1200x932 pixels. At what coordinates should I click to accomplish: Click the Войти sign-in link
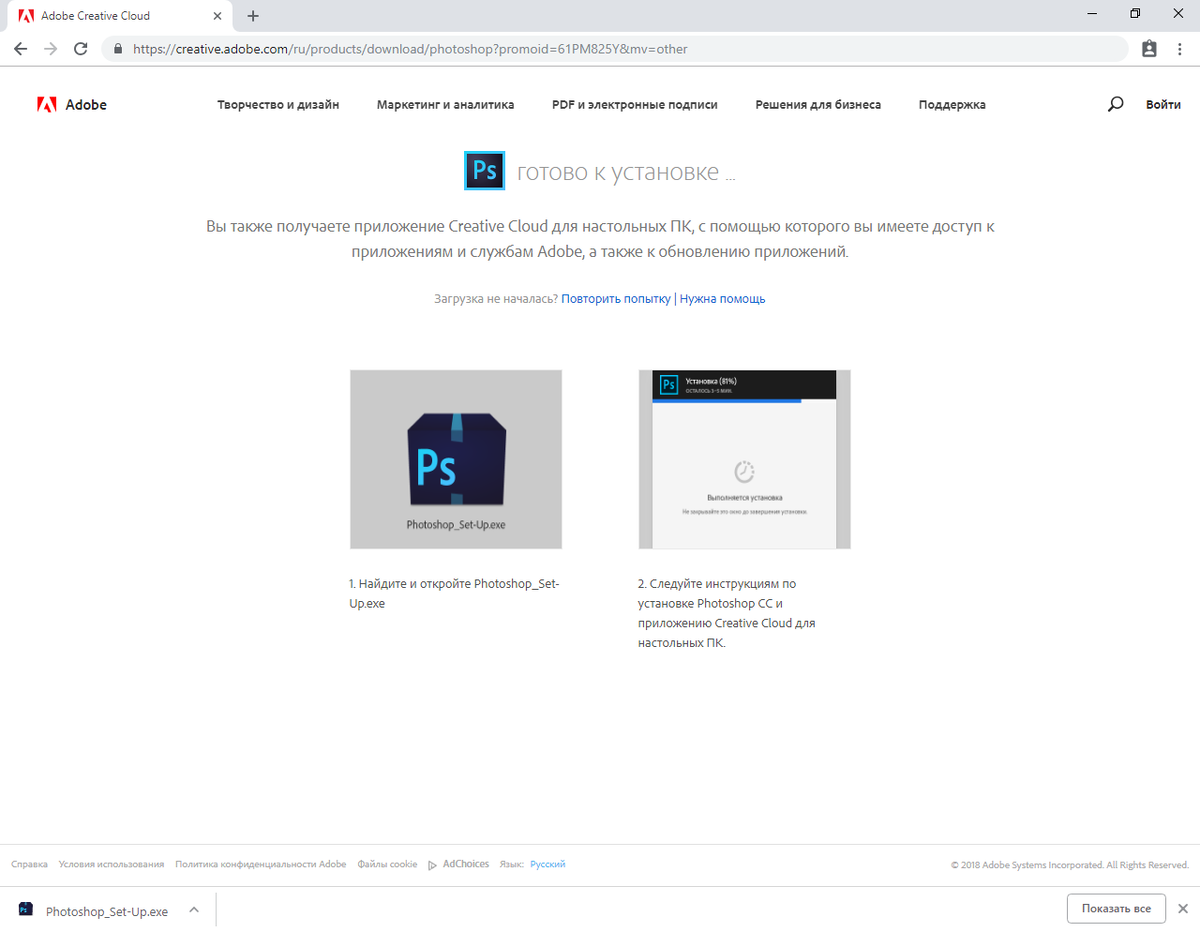pyautogui.click(x=1163, y=104)
